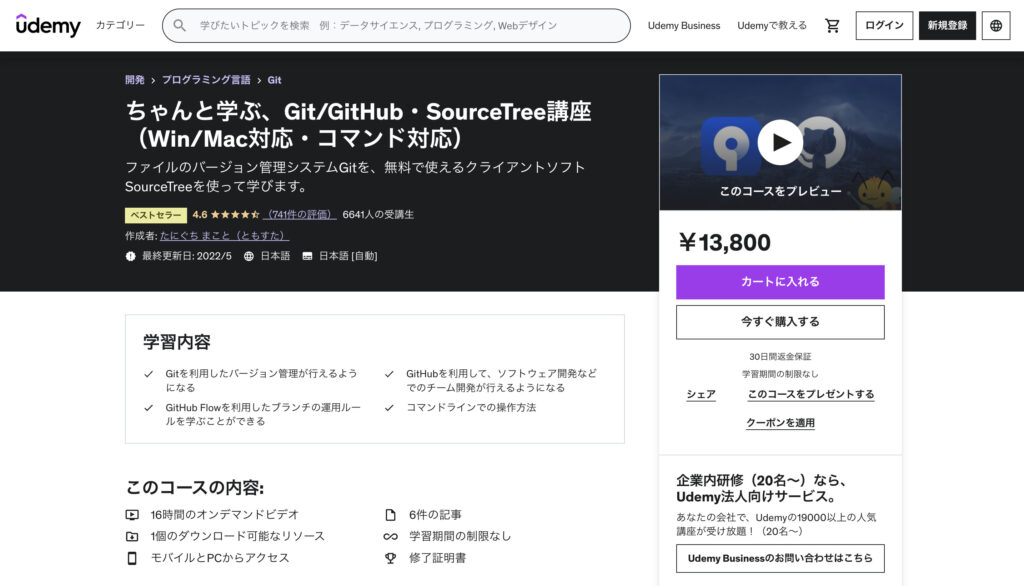
Task: Go to Git breadcrumb
Action: tap(274, 80)
